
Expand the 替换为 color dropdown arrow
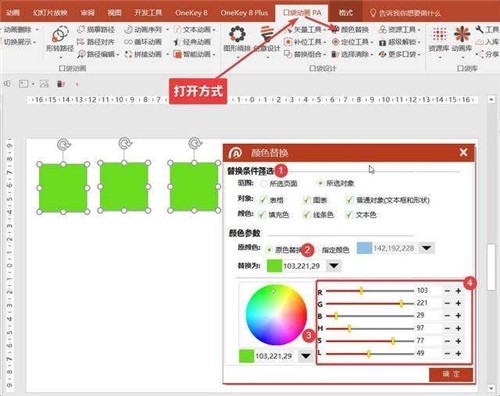click(334, 266)
